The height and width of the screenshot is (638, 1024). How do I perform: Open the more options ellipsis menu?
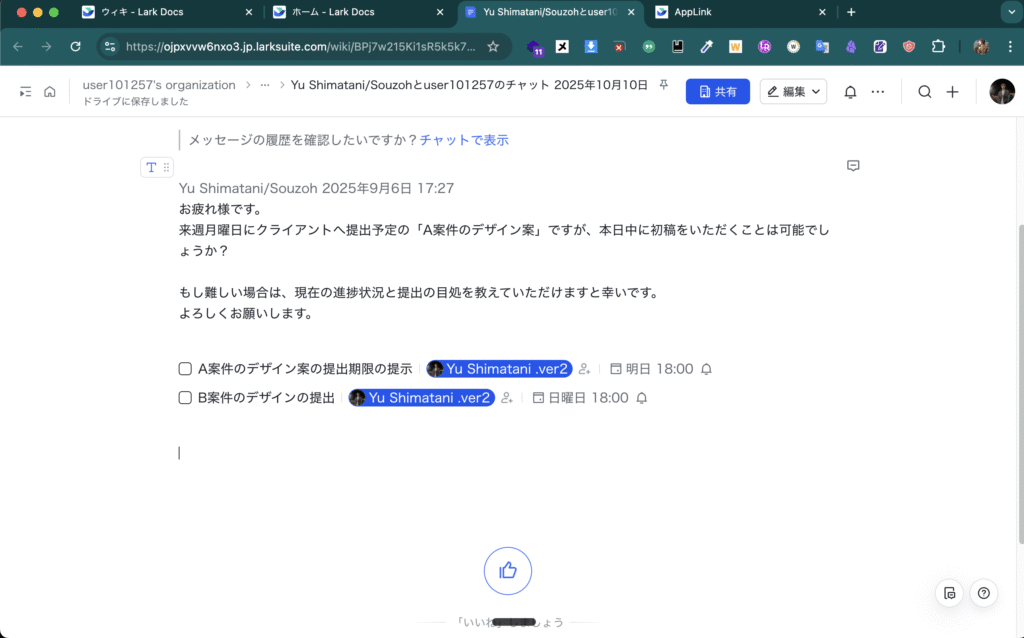[x=878, y=92]
